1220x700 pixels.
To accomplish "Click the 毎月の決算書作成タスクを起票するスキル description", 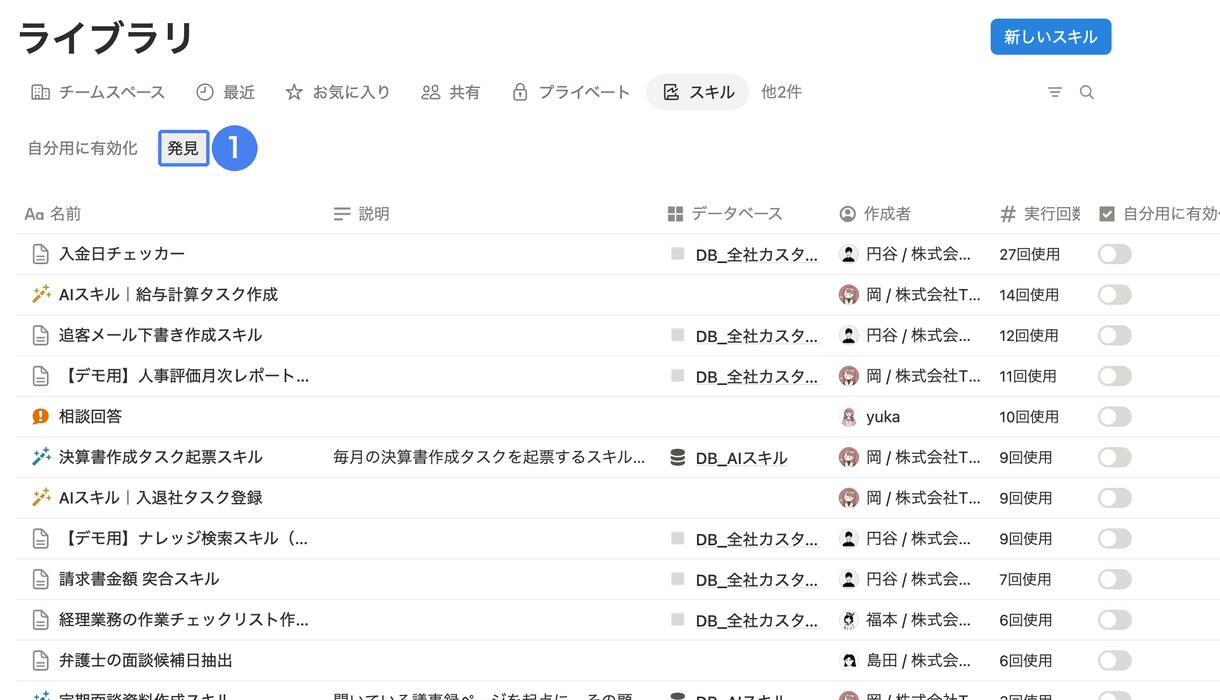I will 489,457.
